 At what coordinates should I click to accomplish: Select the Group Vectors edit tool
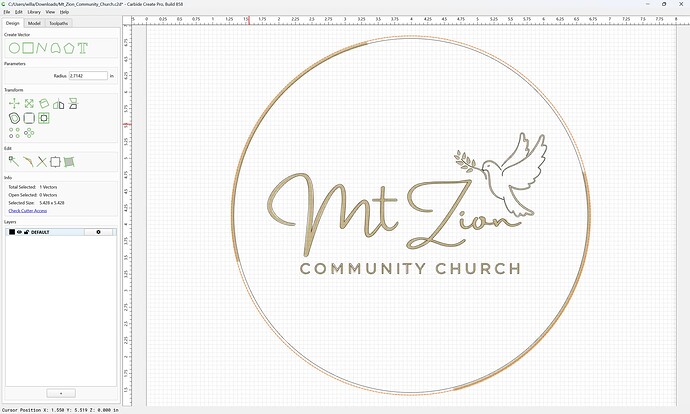click(69, 162)
